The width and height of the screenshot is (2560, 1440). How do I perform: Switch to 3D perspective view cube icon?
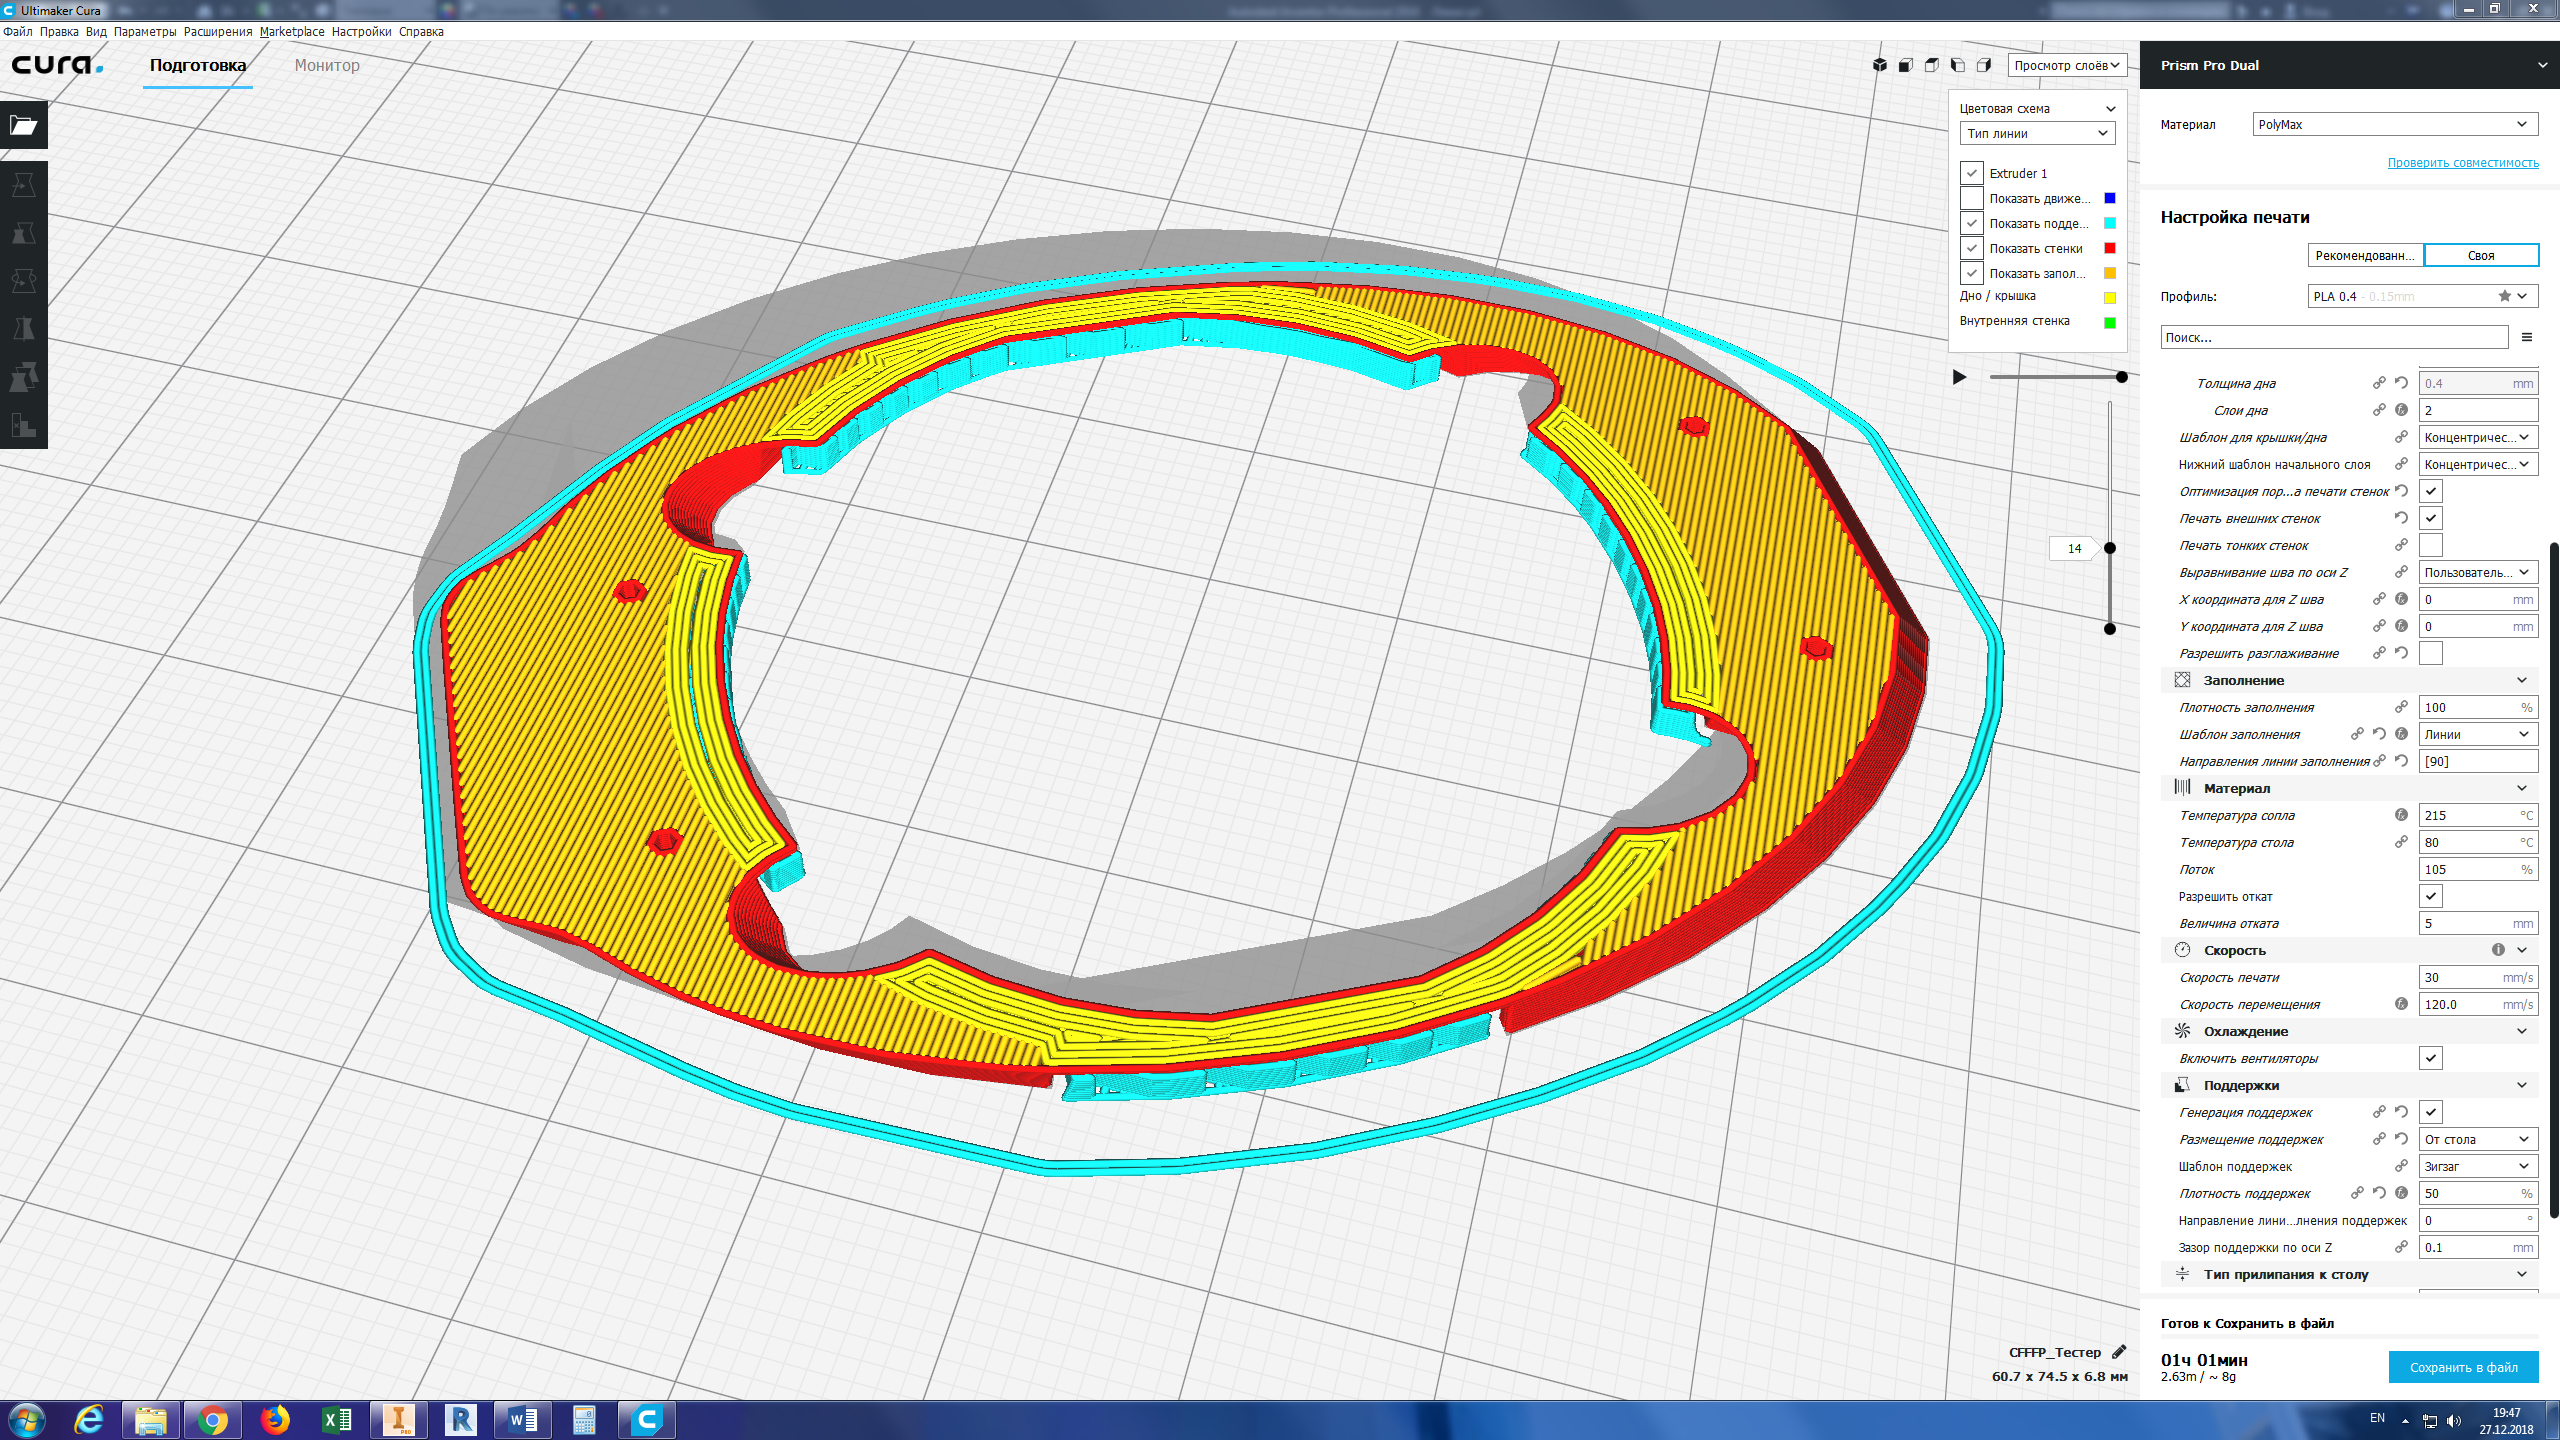(x=1879, y=65)
